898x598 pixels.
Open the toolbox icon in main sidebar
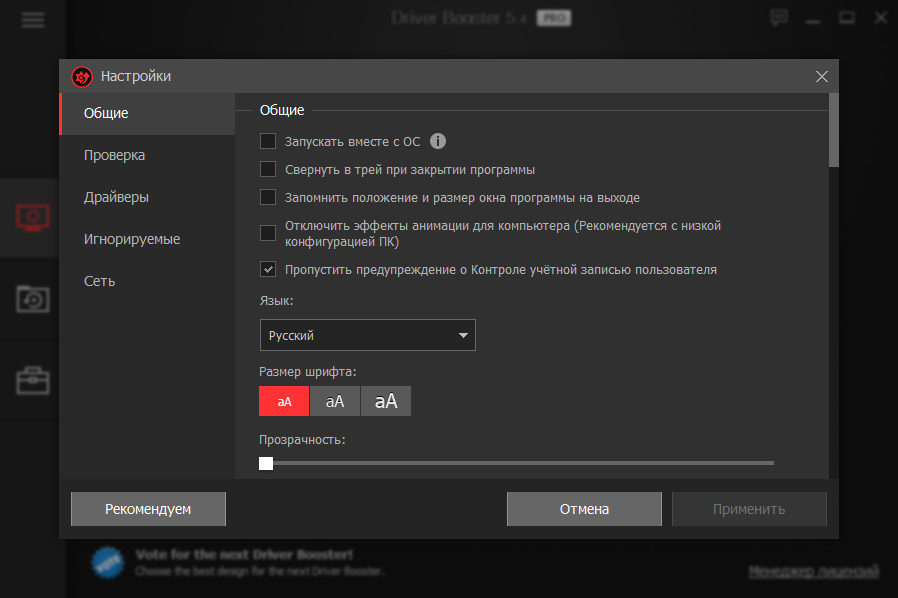click(33, 381)
